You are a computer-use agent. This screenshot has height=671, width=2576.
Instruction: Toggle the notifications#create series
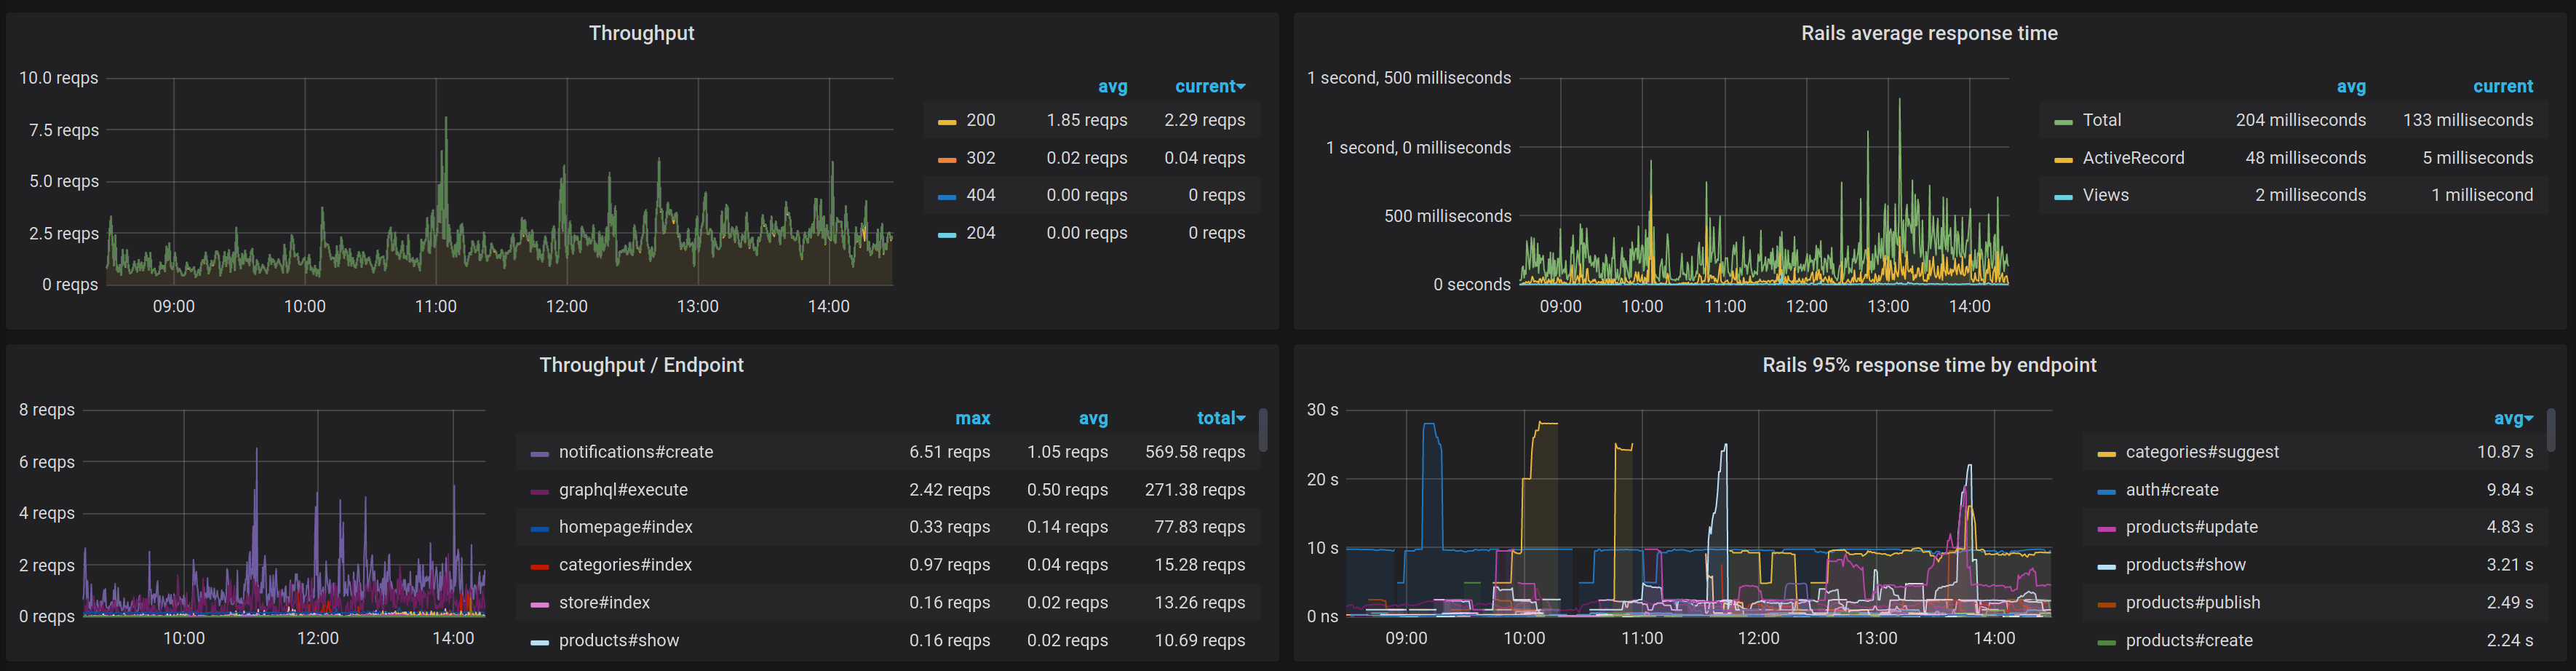[x=636, y=452]
